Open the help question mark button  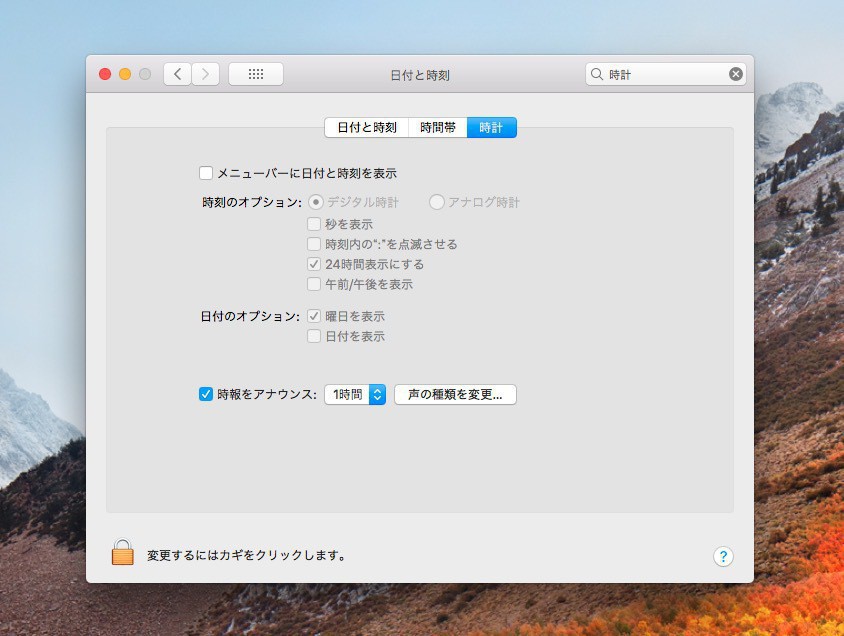723,556
